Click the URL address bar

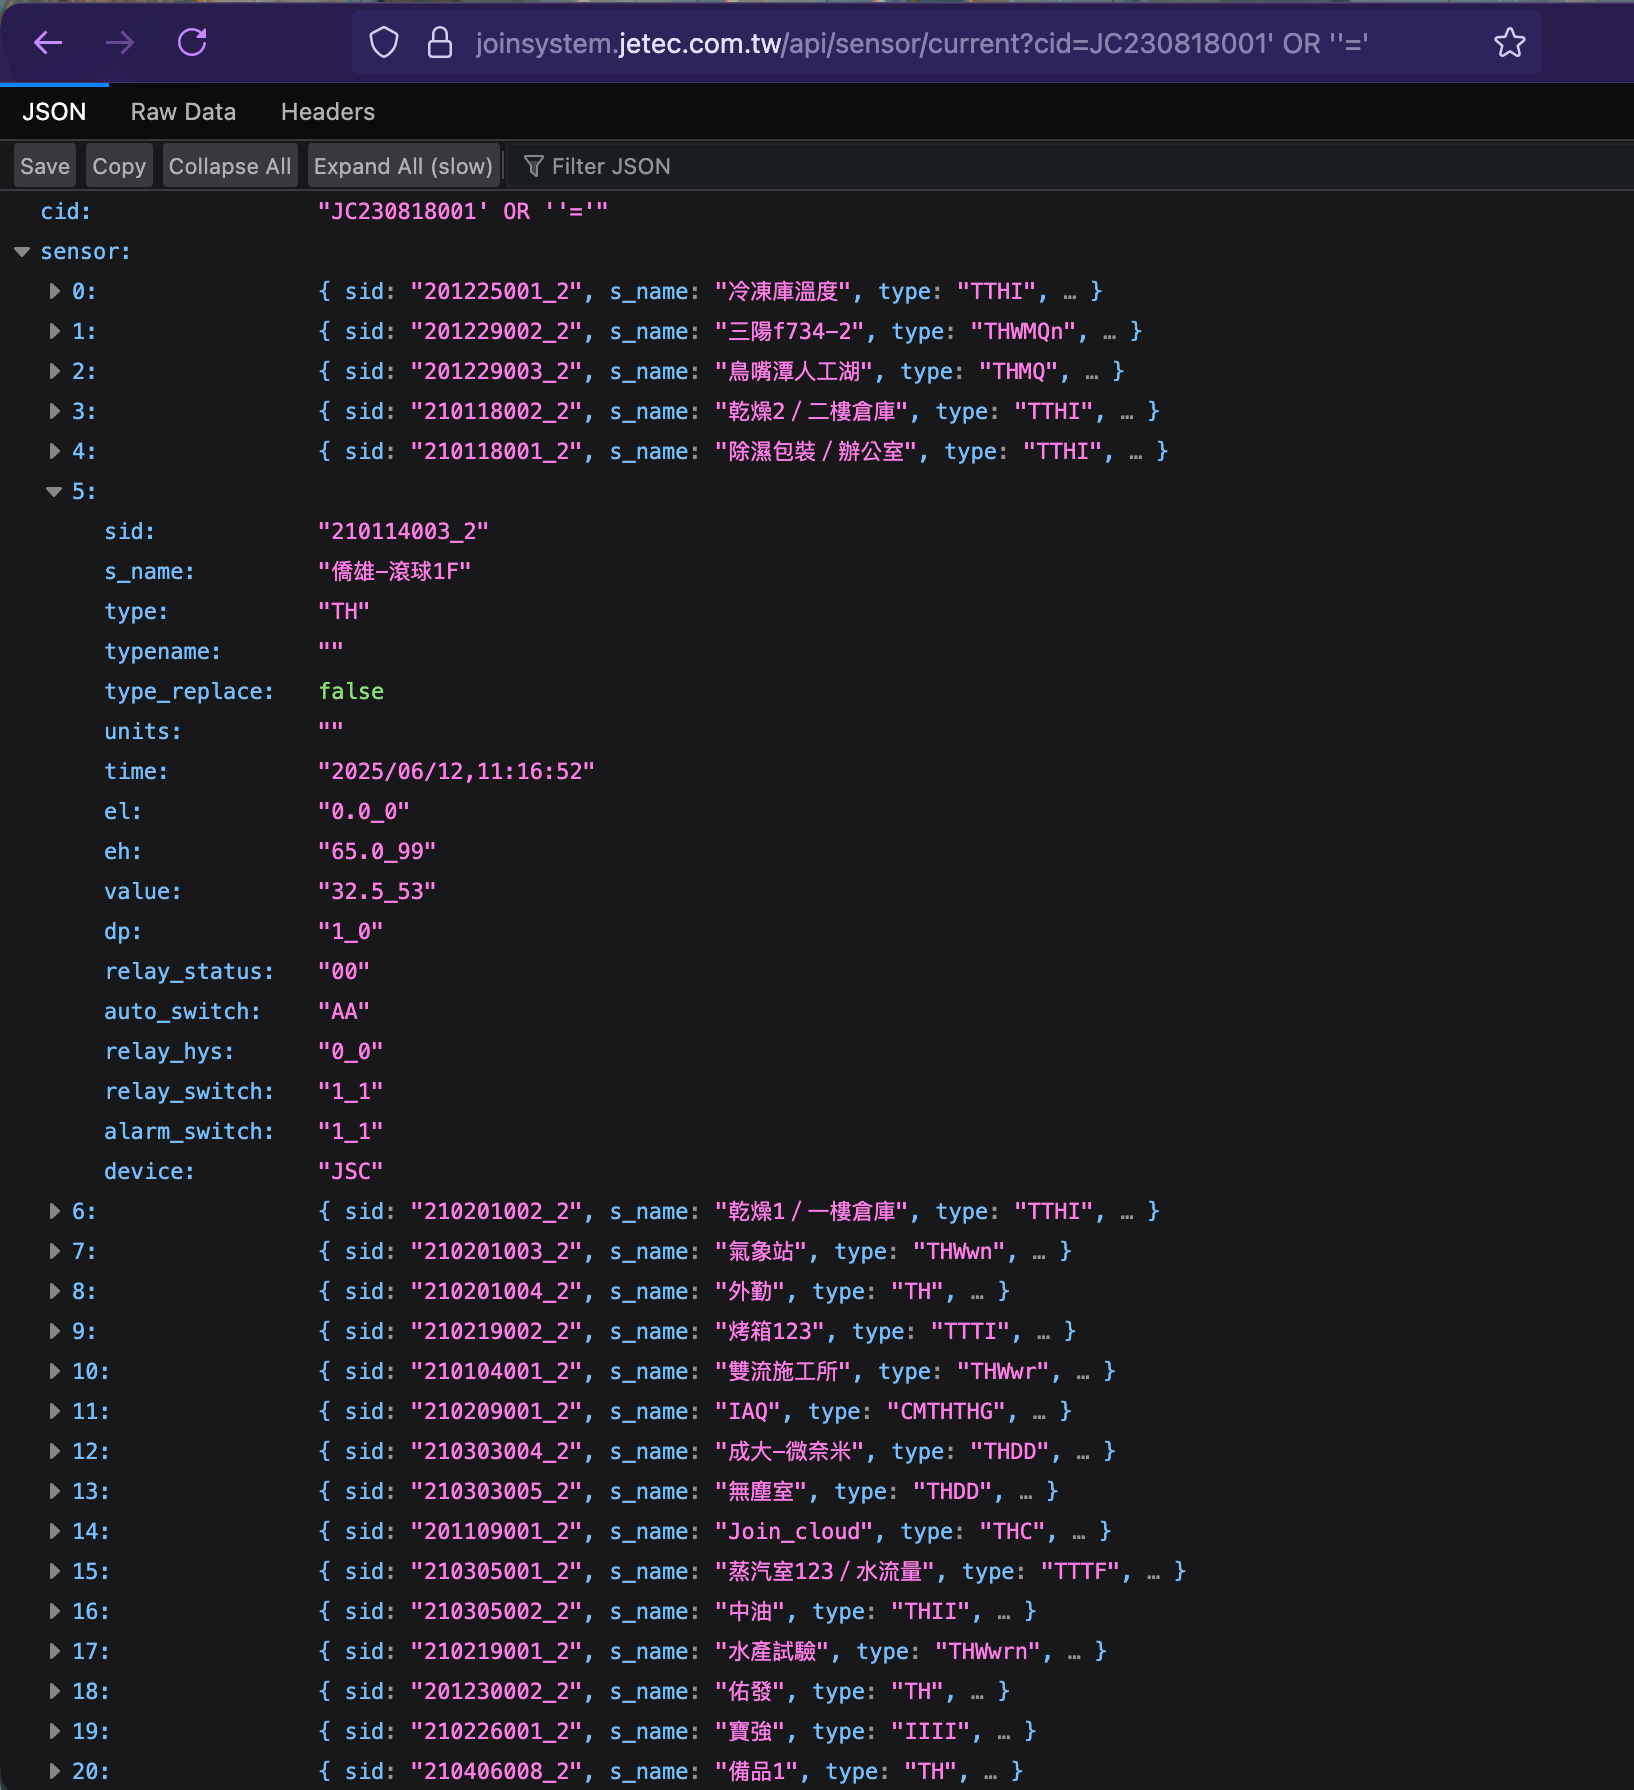[x=920, y=43]
